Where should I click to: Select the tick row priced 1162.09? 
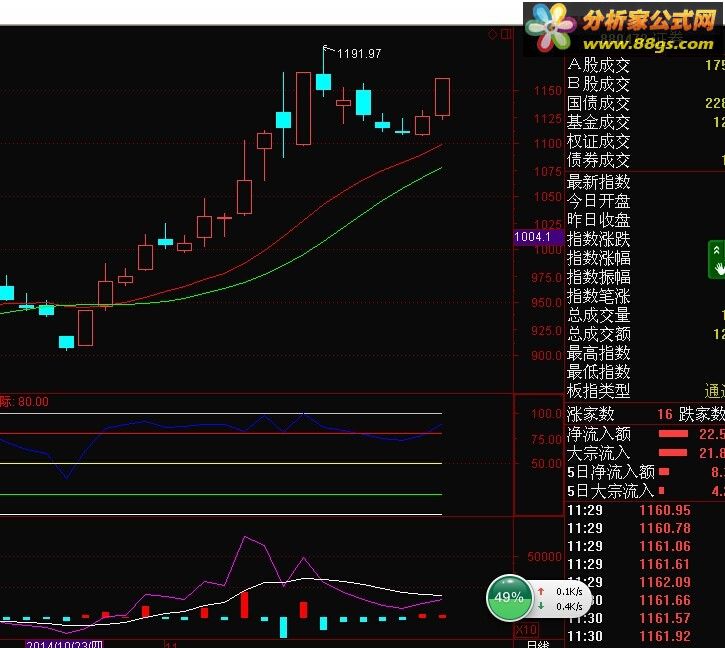[645, 582]
